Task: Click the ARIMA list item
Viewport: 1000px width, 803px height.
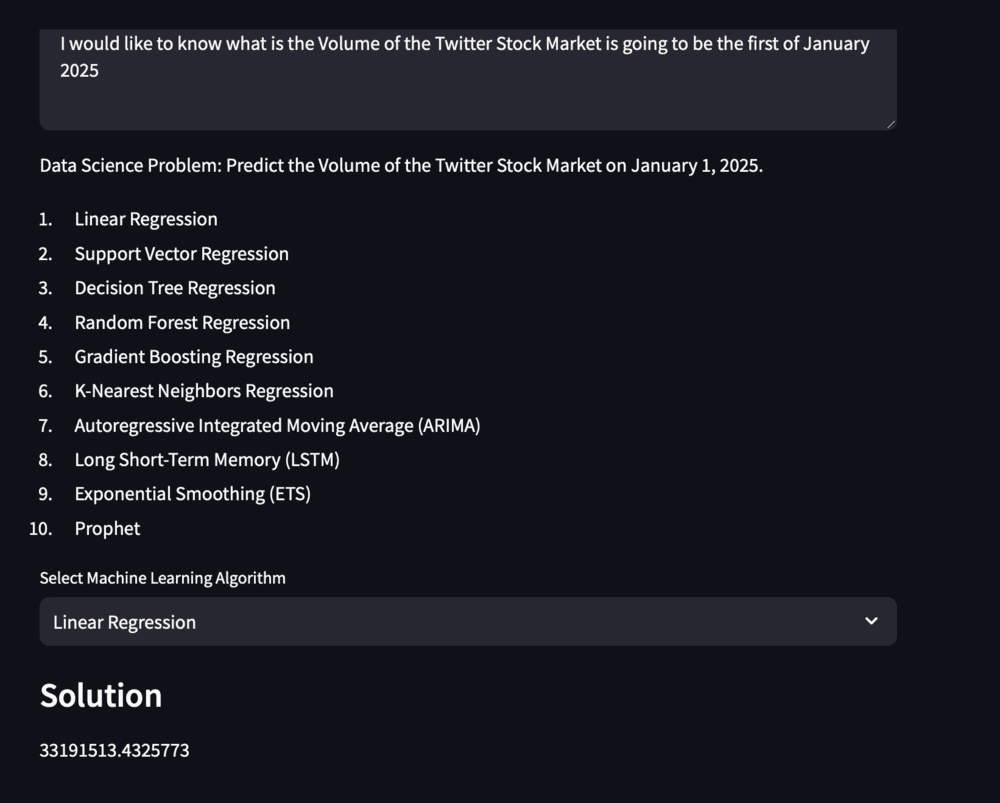Action: pyautogui.click(x=277, y=426)
